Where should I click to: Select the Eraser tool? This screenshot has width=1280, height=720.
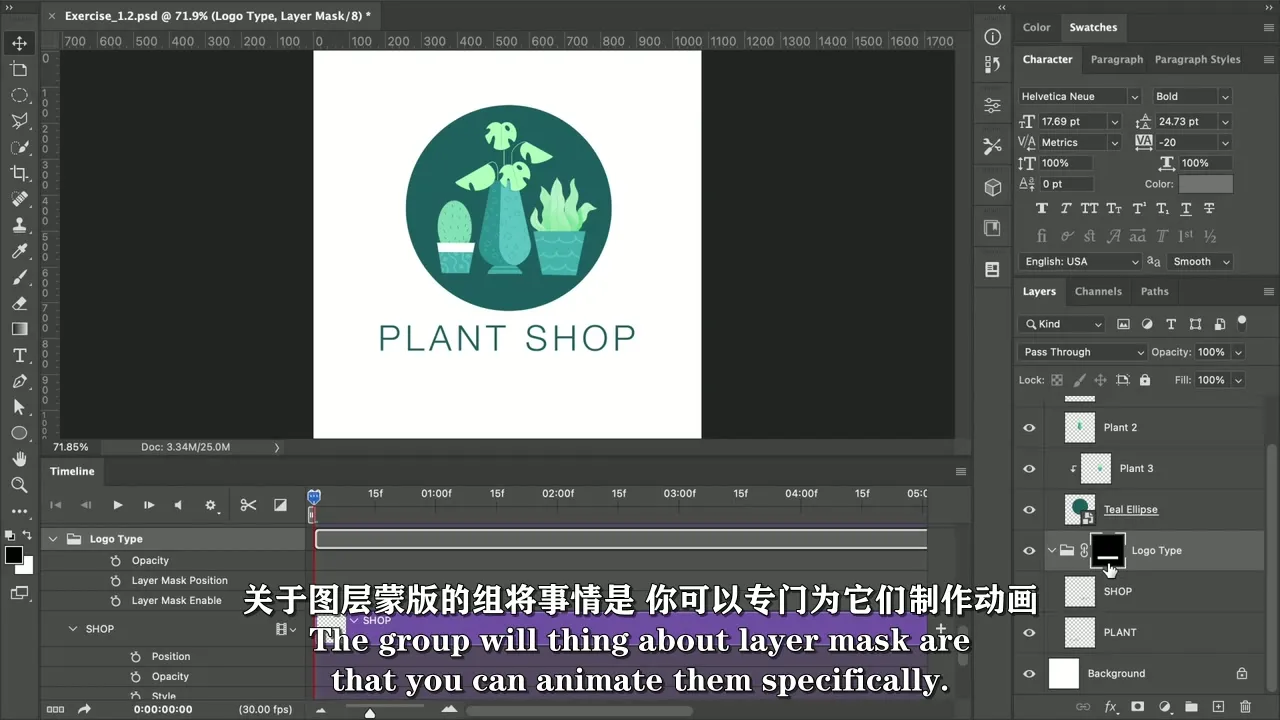point(19,303)
